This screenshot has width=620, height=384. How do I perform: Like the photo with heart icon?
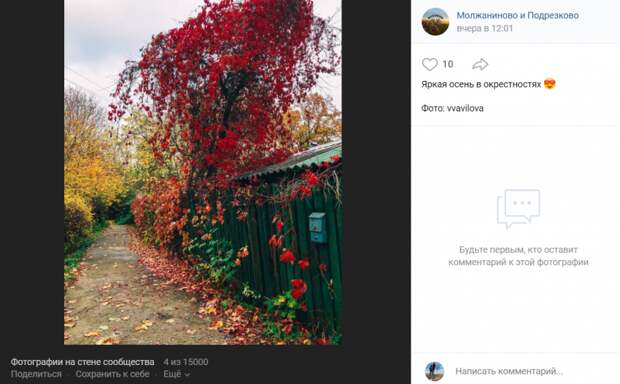[429, 64]
